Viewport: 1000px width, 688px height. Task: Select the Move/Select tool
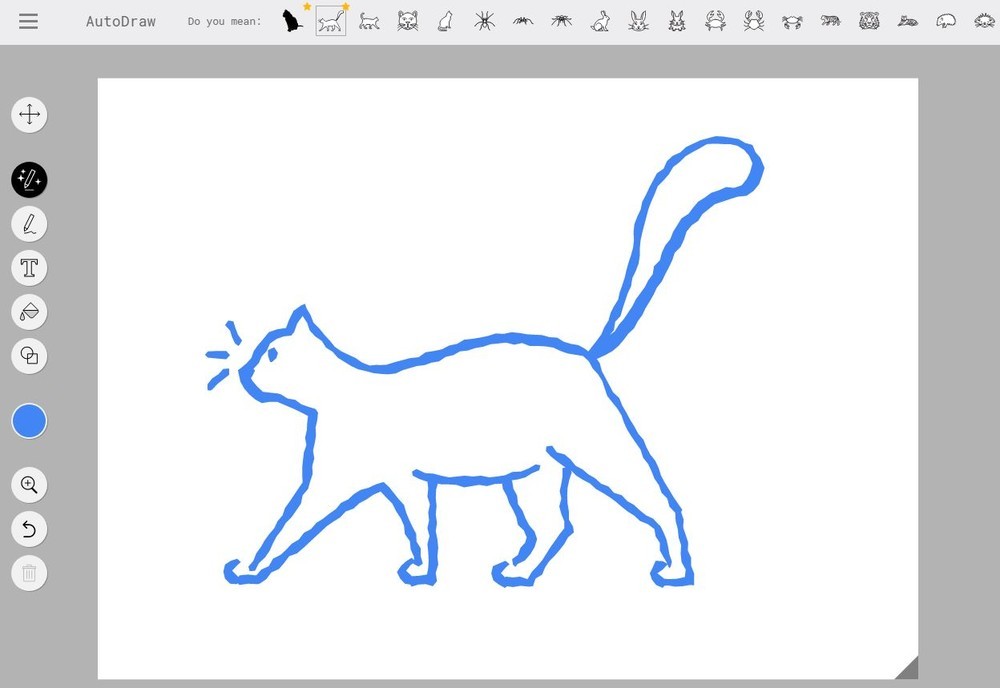click(x=29, y=114)
